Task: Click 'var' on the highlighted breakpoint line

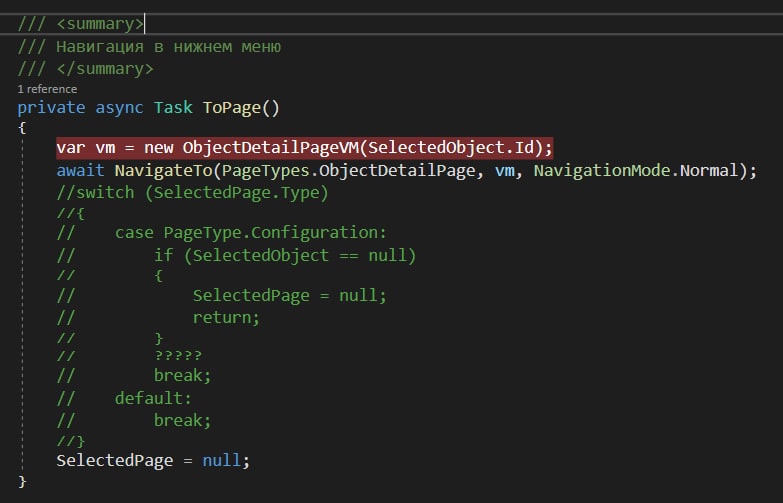Action: point(70,147)
